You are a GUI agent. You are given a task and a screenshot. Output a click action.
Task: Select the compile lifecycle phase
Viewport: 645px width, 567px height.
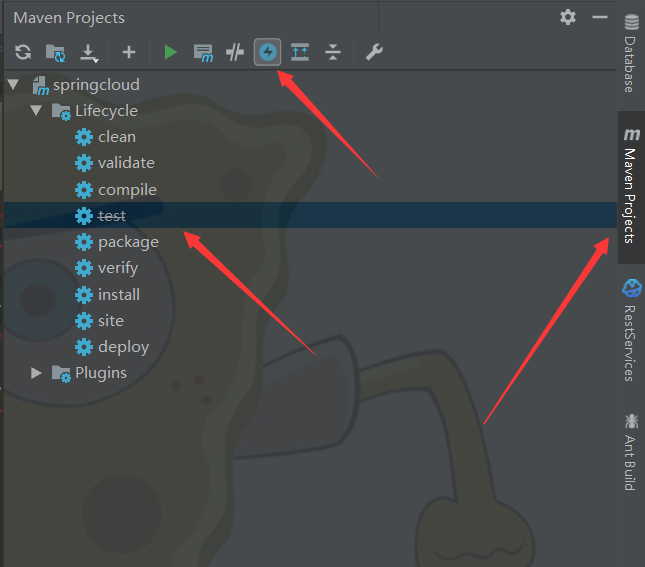(128, 190)
